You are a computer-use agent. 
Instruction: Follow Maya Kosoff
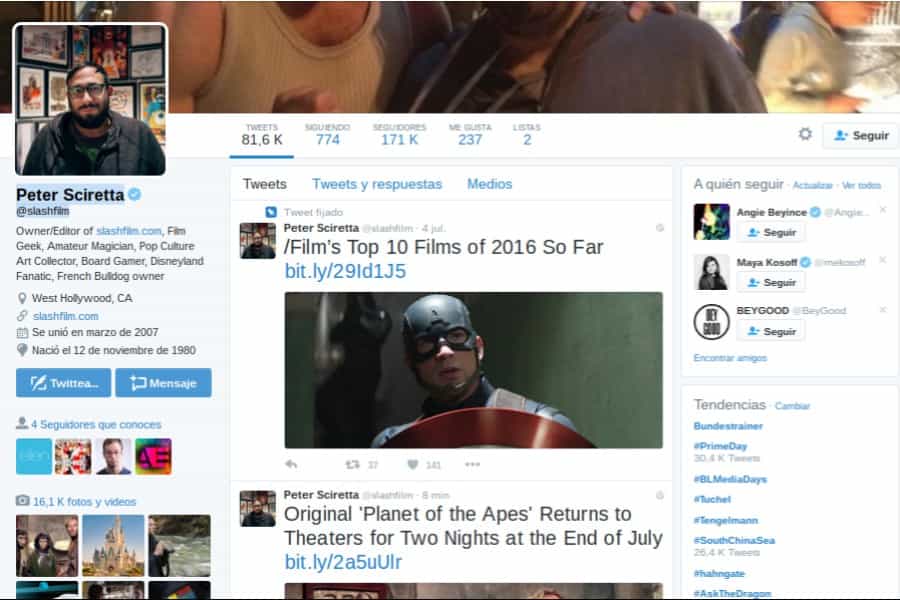coord(771,282)
